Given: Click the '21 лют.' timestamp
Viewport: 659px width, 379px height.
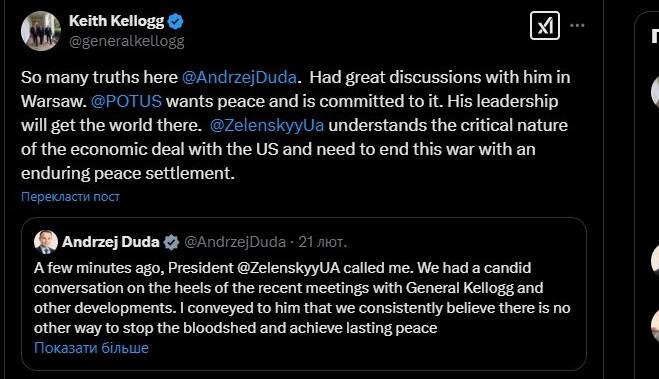Looking at the screenshot, I should click(323, 242).
